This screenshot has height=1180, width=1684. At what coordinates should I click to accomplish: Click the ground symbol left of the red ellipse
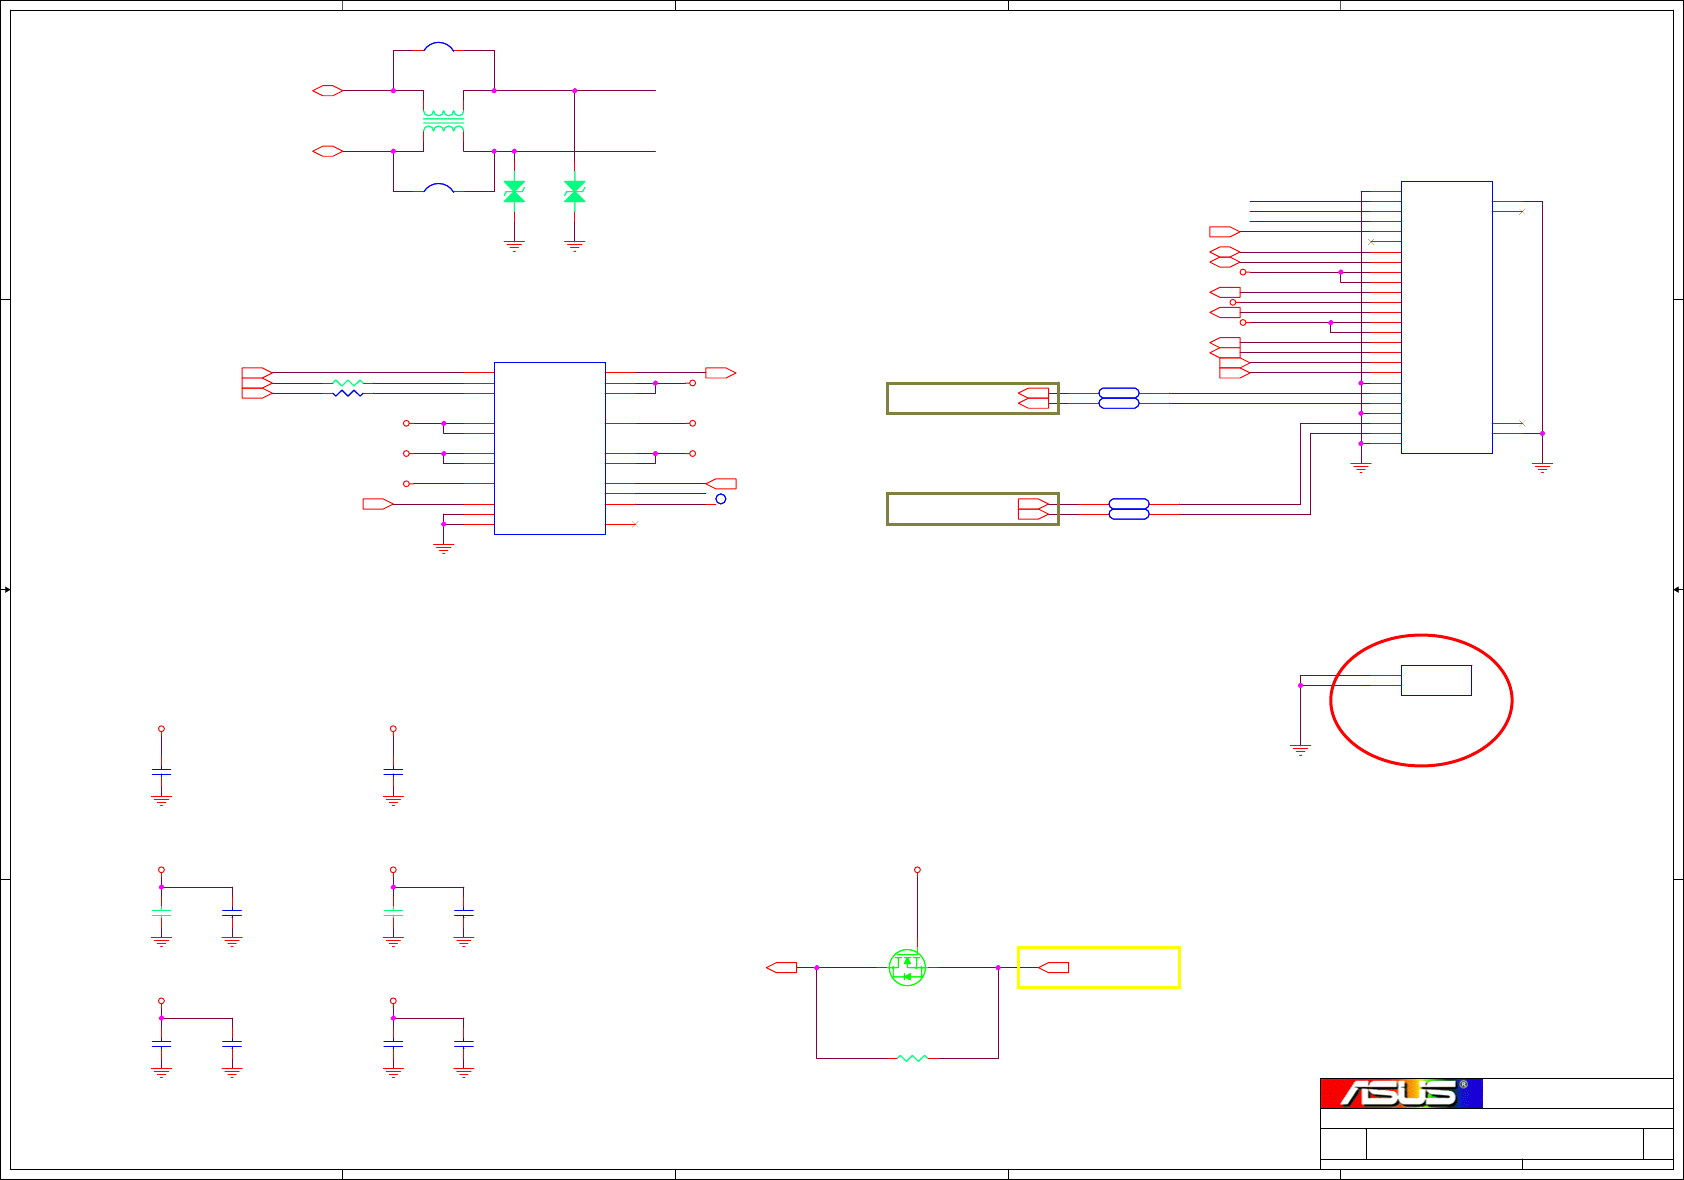tap(1300, 749)
